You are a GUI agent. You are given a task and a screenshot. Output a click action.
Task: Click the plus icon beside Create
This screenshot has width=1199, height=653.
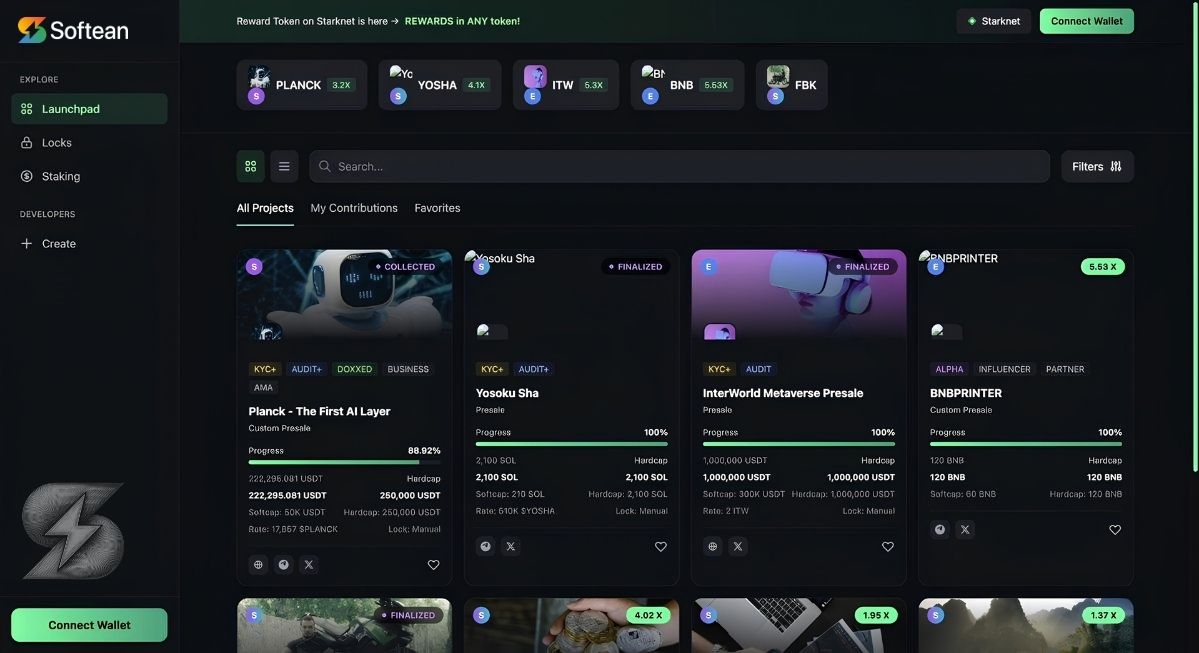coord(27,243)
